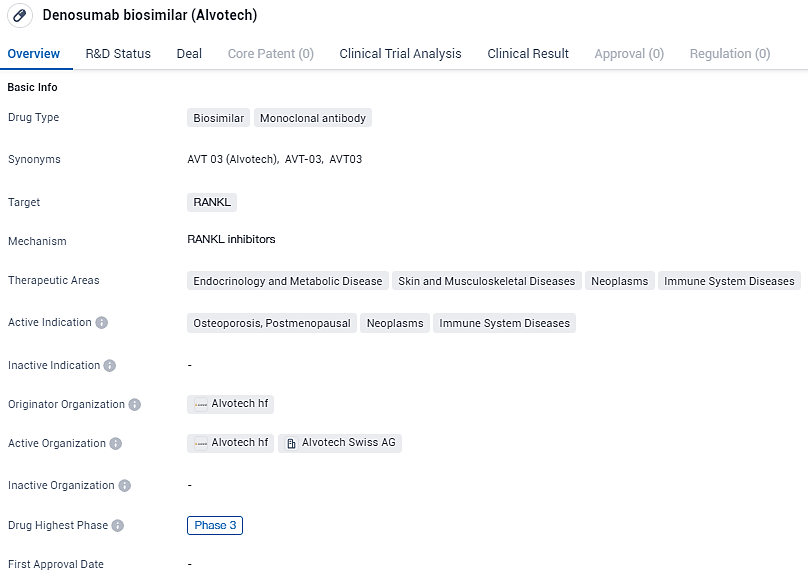The image size is (808, 578).
Task: Click the Phase 3 badge
Action: click(215, 525)
